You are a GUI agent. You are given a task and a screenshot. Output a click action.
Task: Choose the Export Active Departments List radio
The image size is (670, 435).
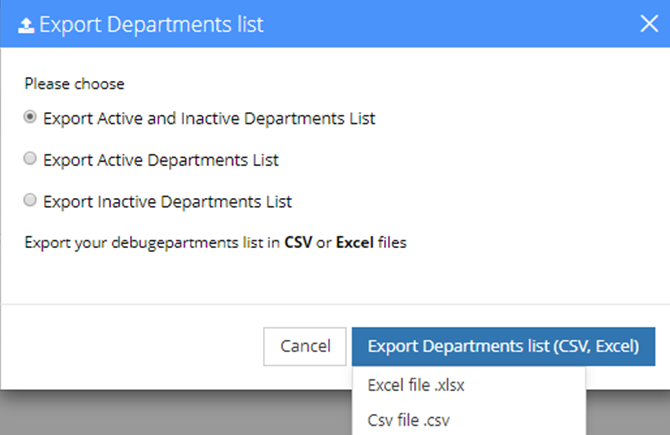pos(31,159)
